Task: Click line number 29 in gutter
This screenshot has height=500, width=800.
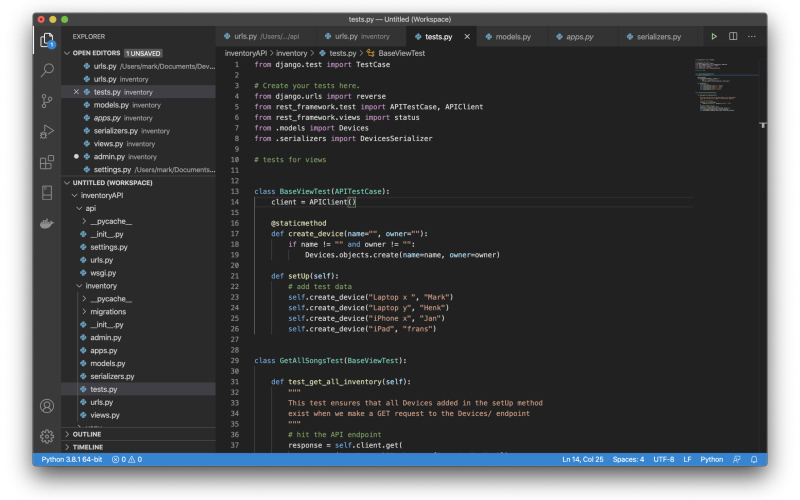Action: pos(235,361)
